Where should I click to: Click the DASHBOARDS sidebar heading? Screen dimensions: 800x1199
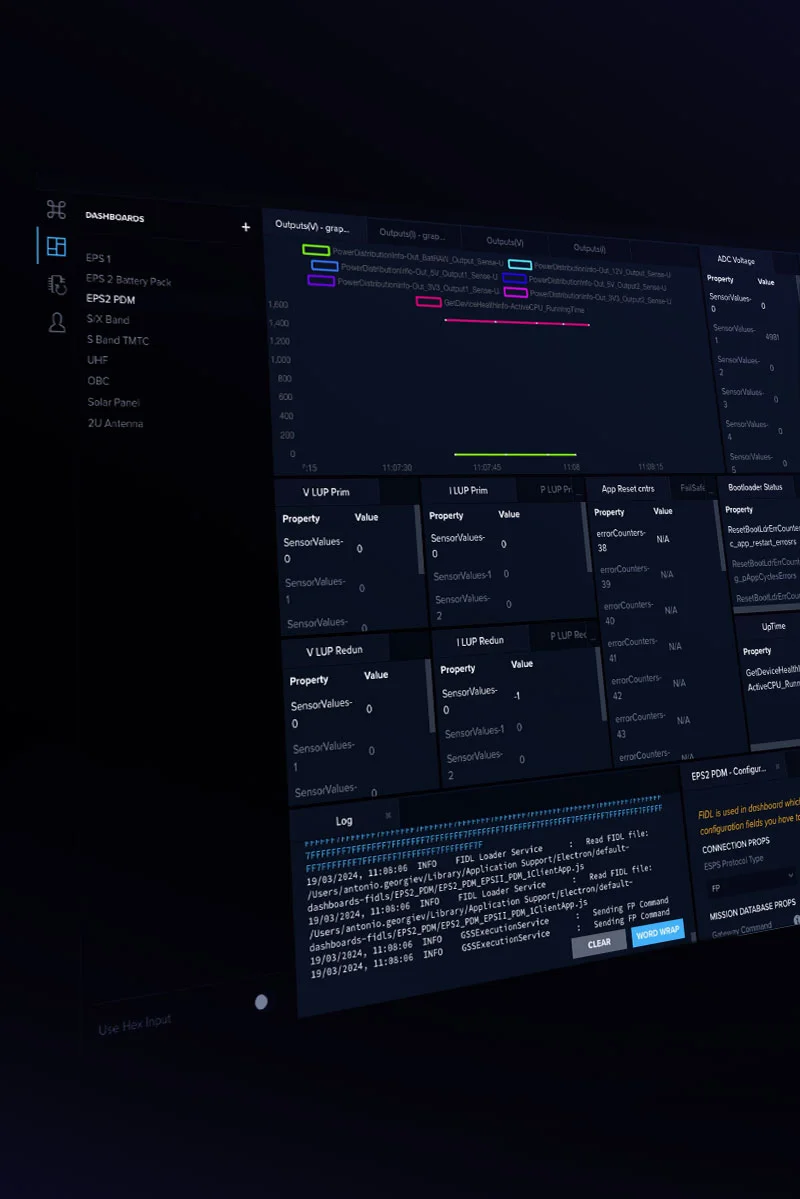point(115,217)
